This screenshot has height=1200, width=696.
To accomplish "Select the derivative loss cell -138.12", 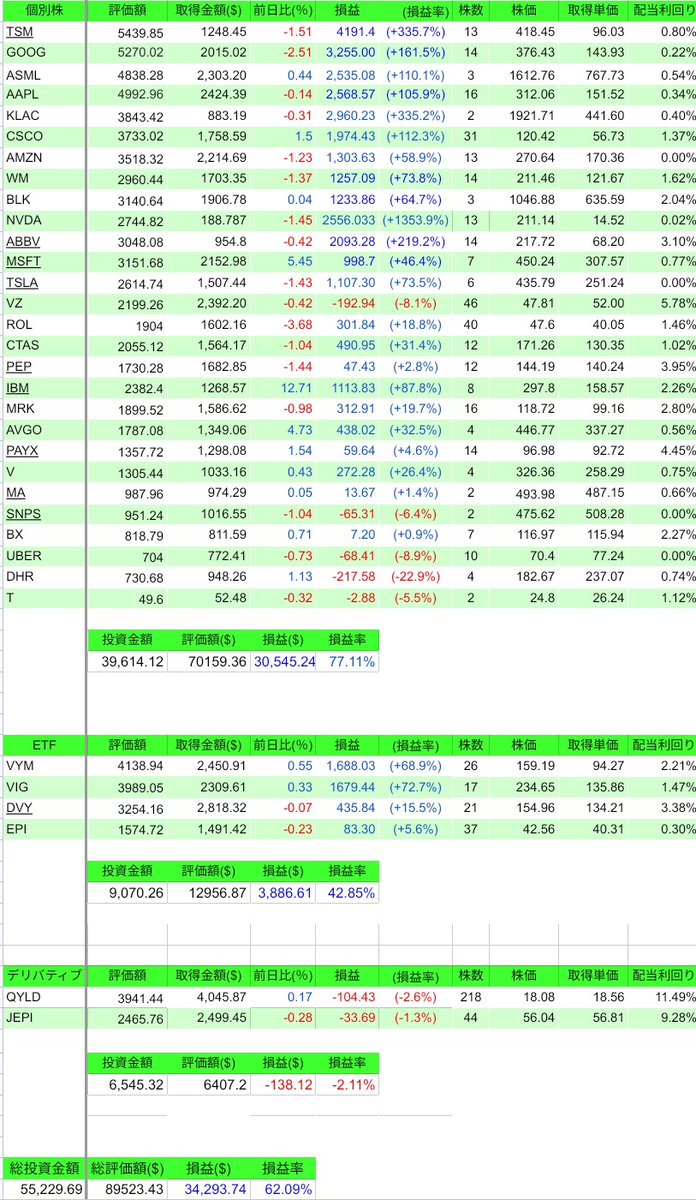I will coord(282,1084).
